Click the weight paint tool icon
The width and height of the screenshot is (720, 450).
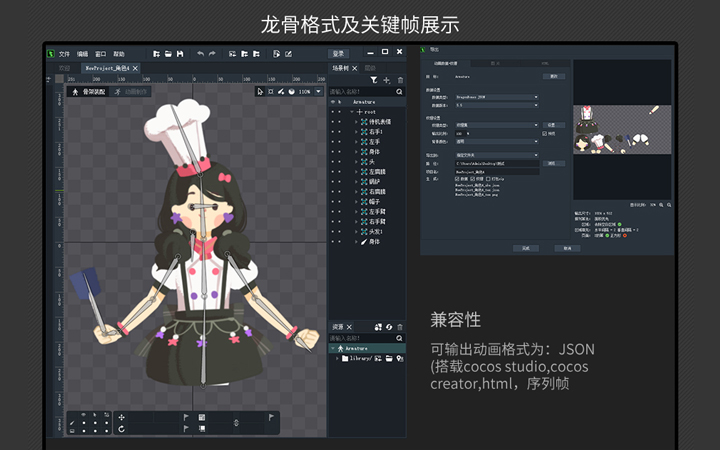281,92
